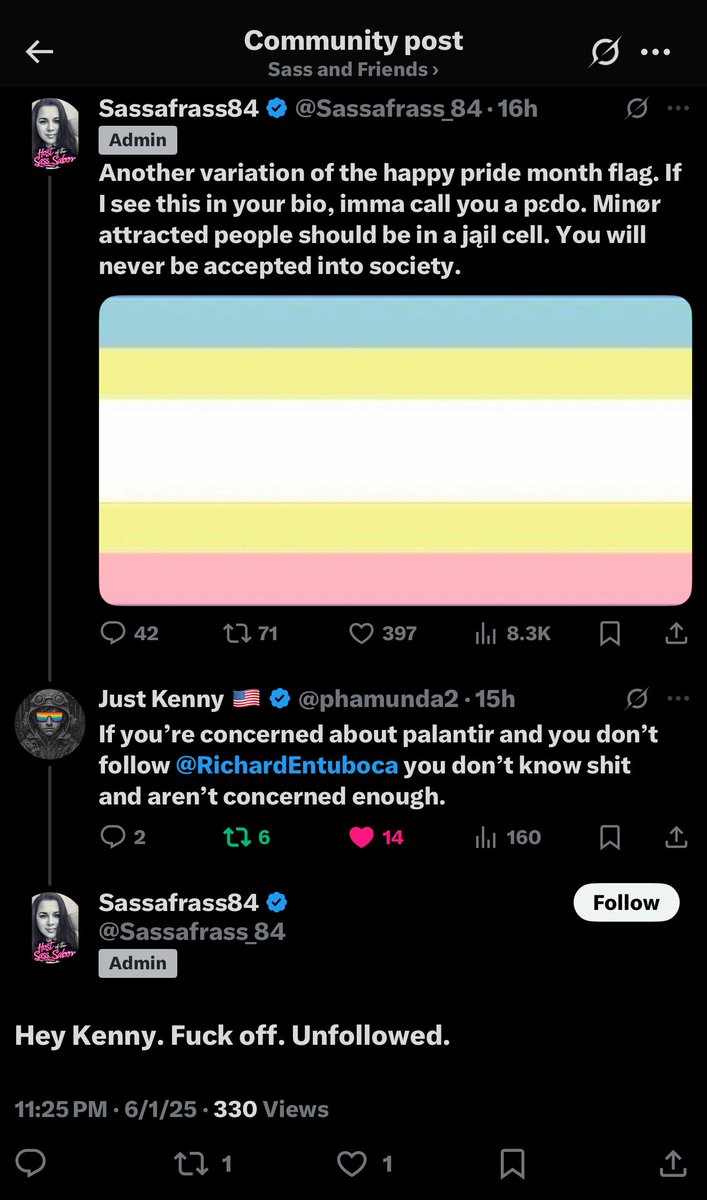Open Just Kenny's profile avatar

pyautogui.click(x=49, y=722)
